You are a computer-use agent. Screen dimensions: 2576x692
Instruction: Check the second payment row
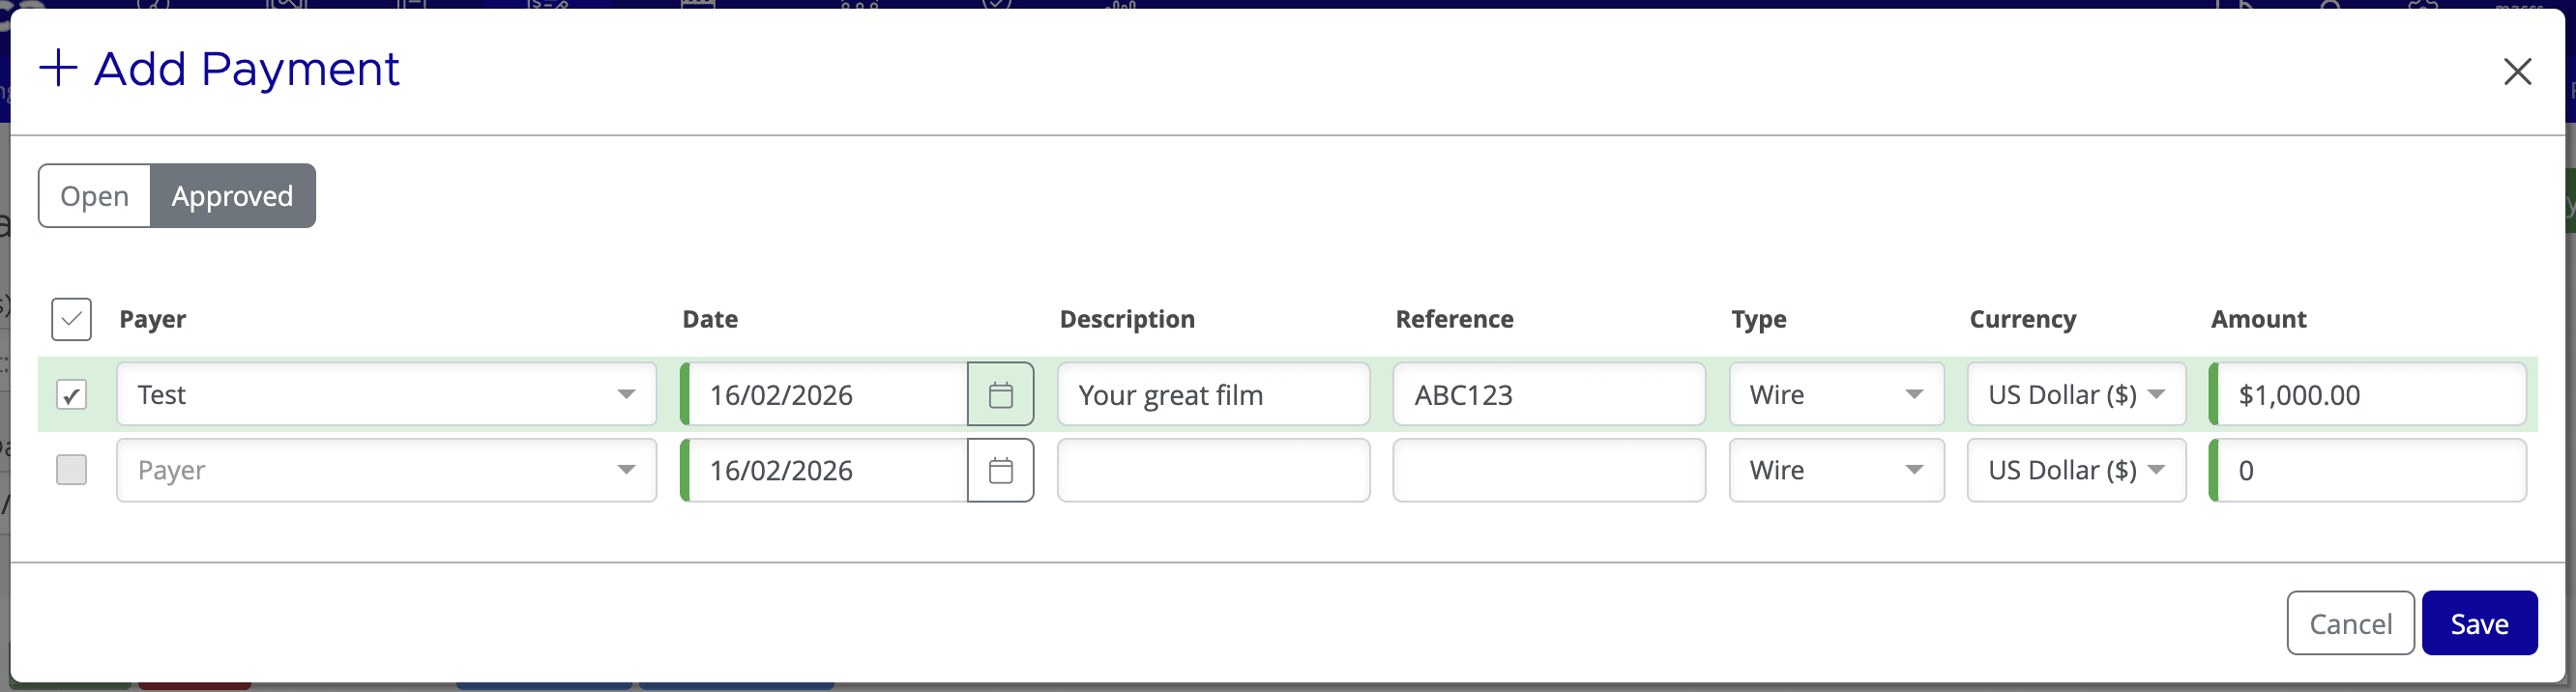tap(71, 470)
